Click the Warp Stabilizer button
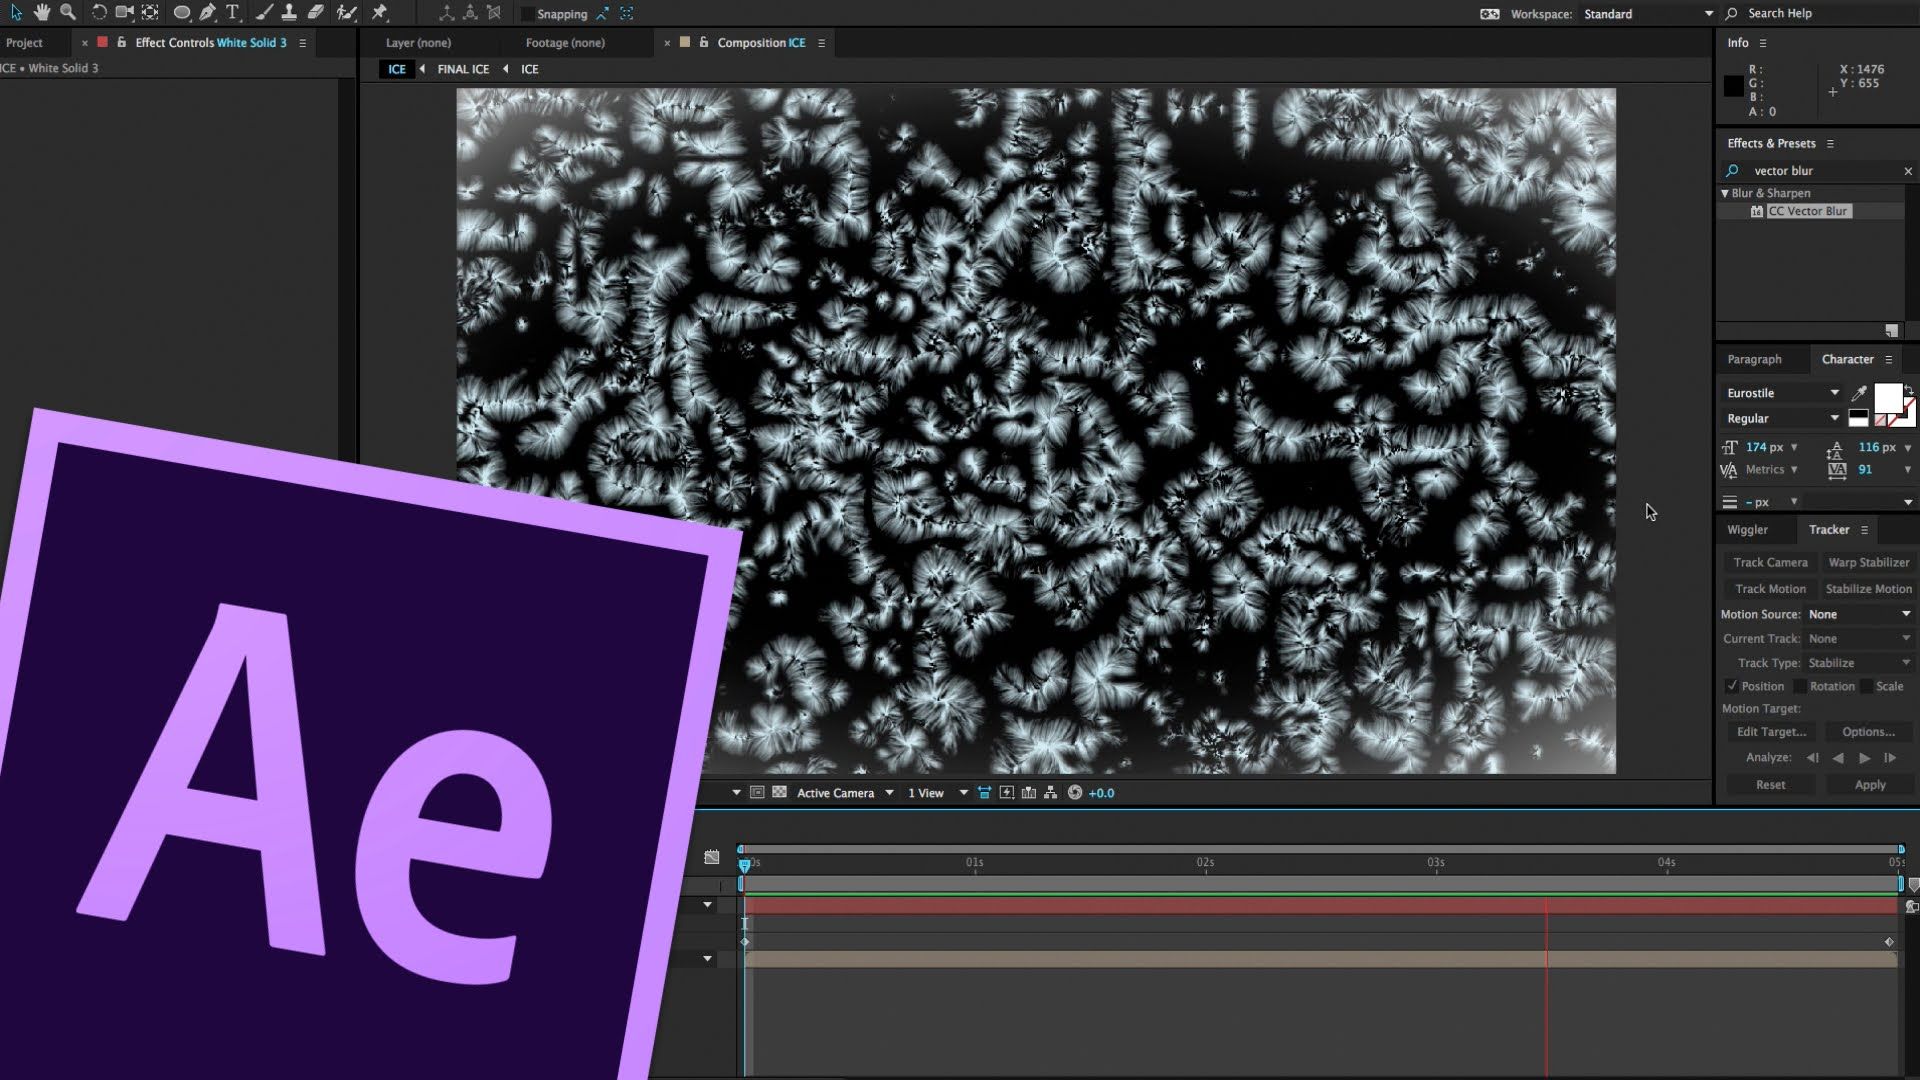The height and width of the screenshot is (1080, 1920). (1868, 562)
